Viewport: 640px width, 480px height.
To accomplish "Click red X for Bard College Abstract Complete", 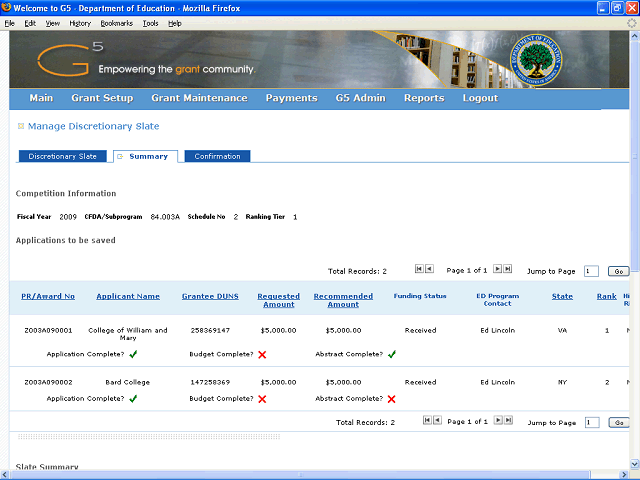I will [391, 398].
